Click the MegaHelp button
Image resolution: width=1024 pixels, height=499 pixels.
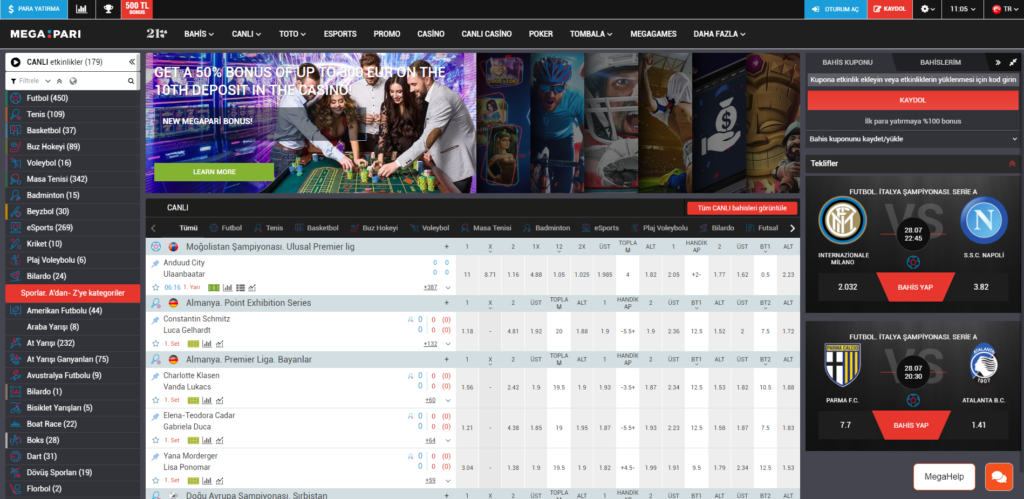point(944,477)
